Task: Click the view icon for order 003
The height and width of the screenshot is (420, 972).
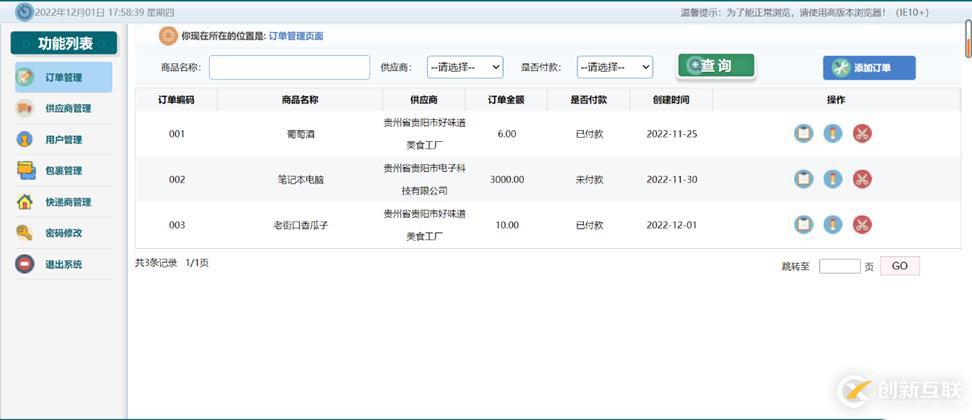Action: (x=803, y=225)
